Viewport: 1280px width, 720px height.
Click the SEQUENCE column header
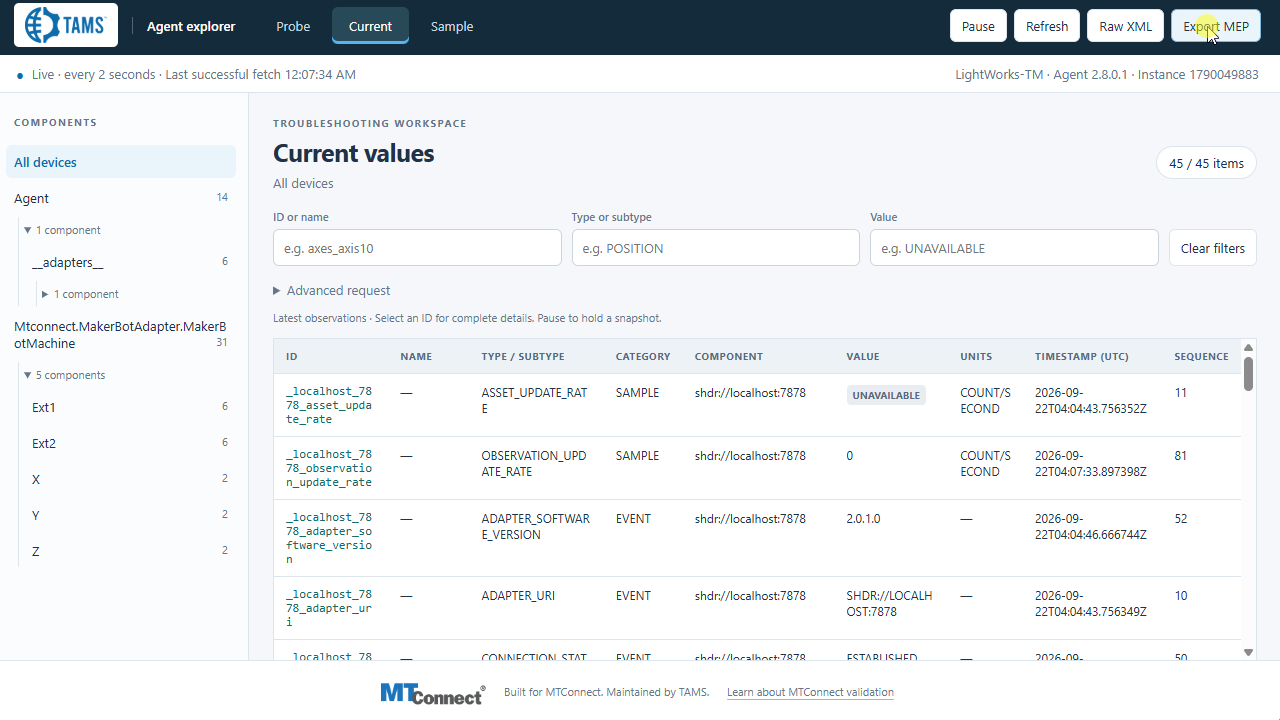1201,357
